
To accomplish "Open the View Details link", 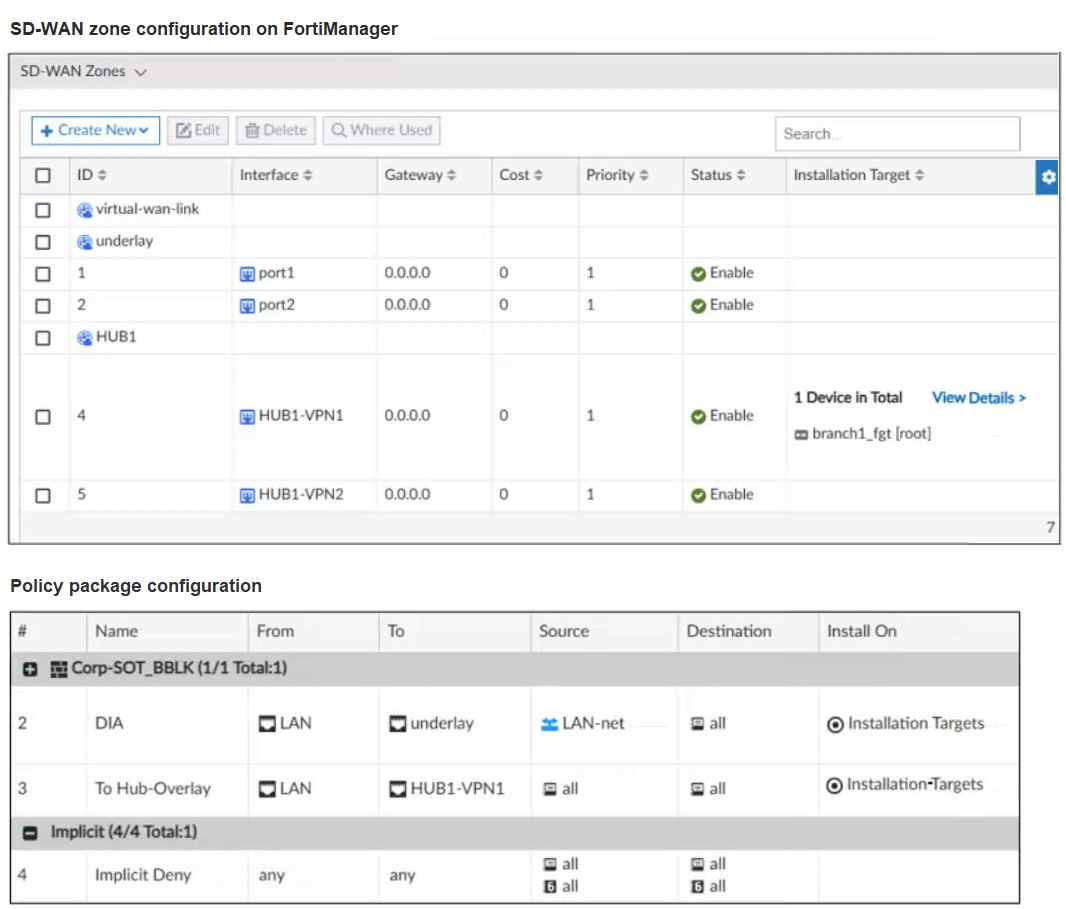I will tap(979, 398).
